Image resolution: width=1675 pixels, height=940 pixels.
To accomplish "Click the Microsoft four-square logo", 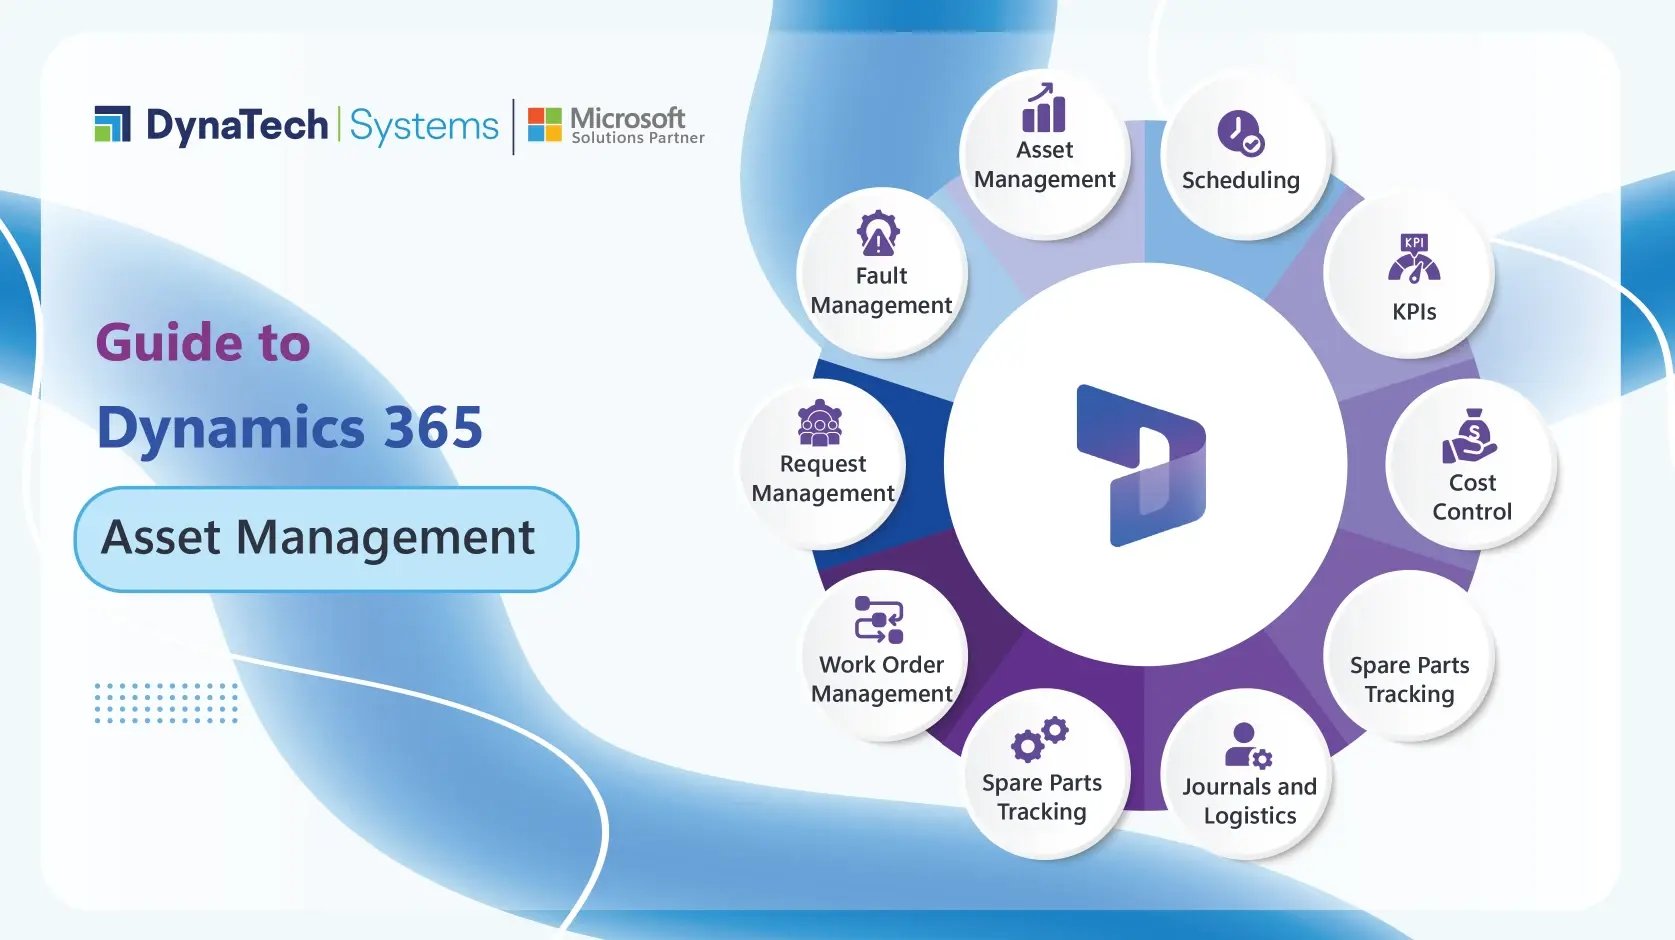I will click(545, 125).
